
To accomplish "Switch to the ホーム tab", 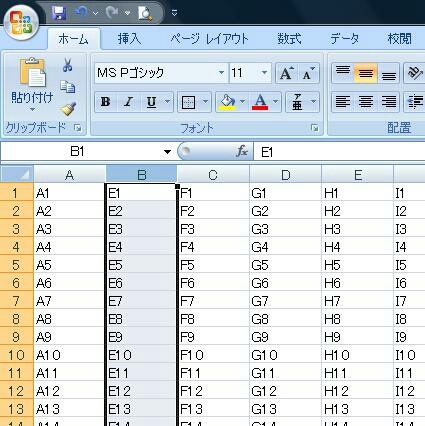I will click(73, 39).
